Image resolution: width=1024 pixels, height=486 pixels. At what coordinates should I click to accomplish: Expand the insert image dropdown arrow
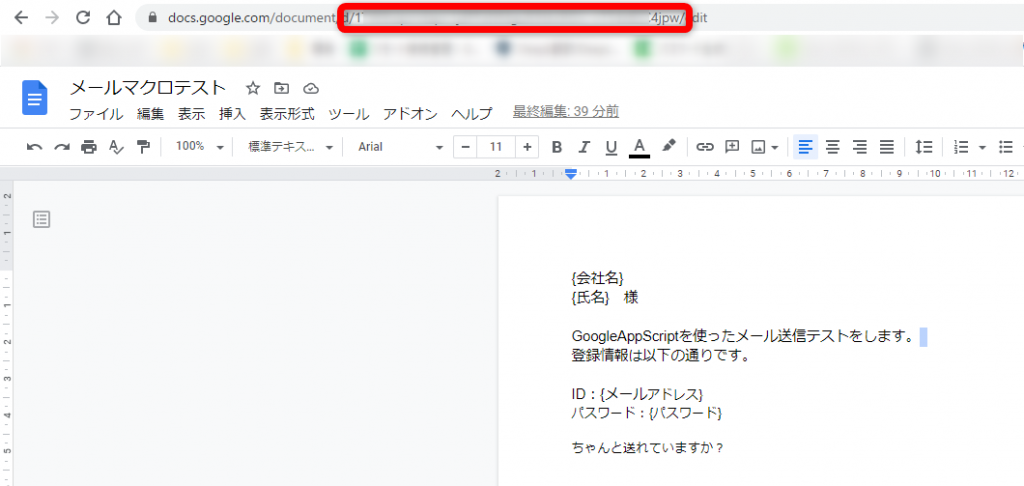coord(775,148)
